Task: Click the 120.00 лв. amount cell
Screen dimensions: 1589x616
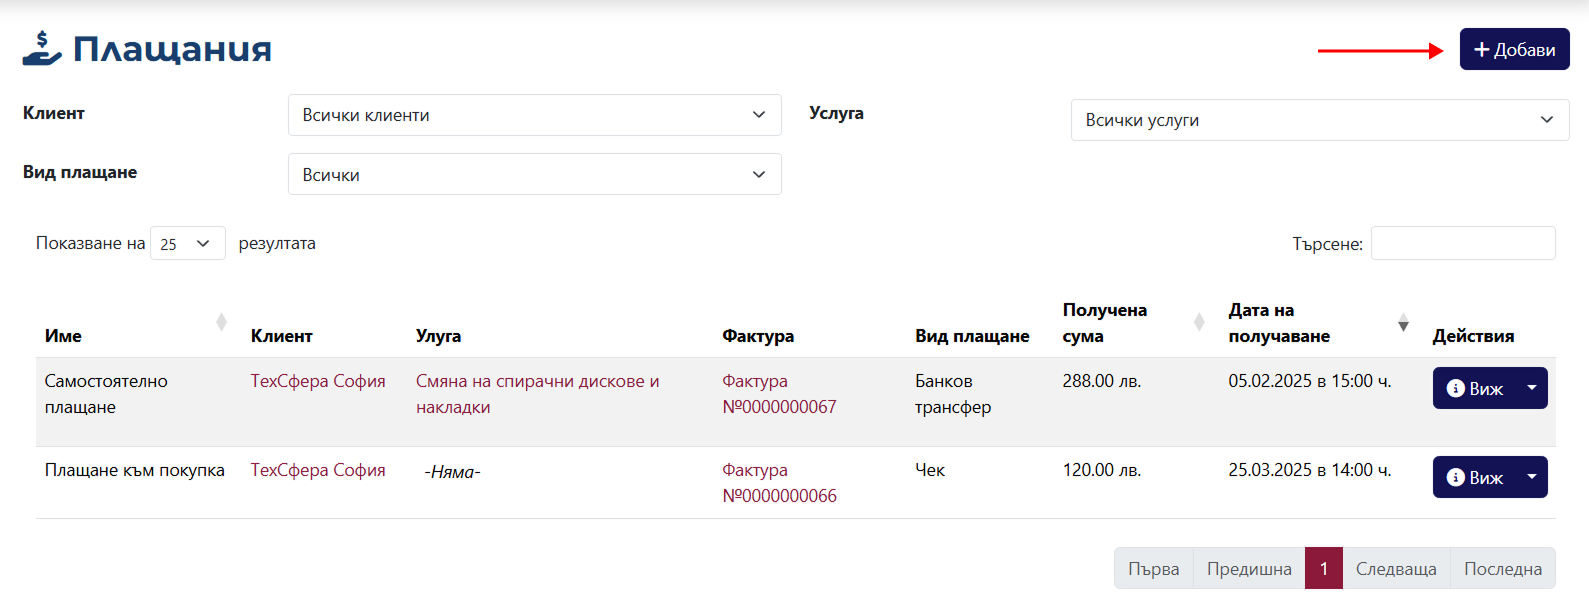Action: pyautogui.click(x=1102, y=470)
